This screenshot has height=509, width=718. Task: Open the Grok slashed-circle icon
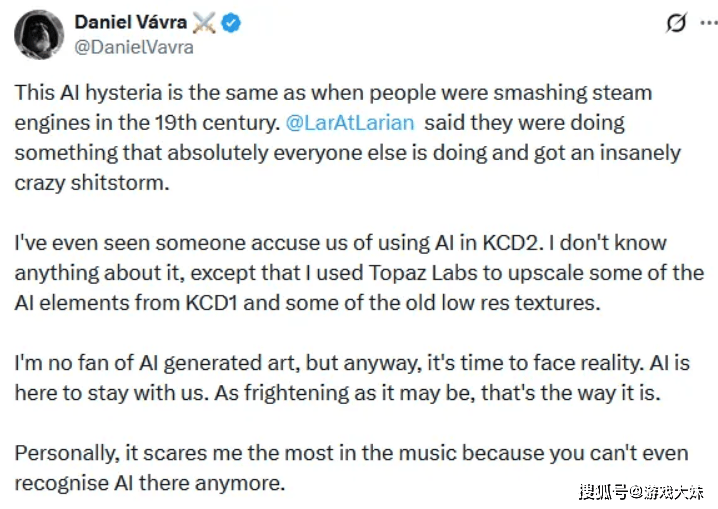(x=674, y=22)
